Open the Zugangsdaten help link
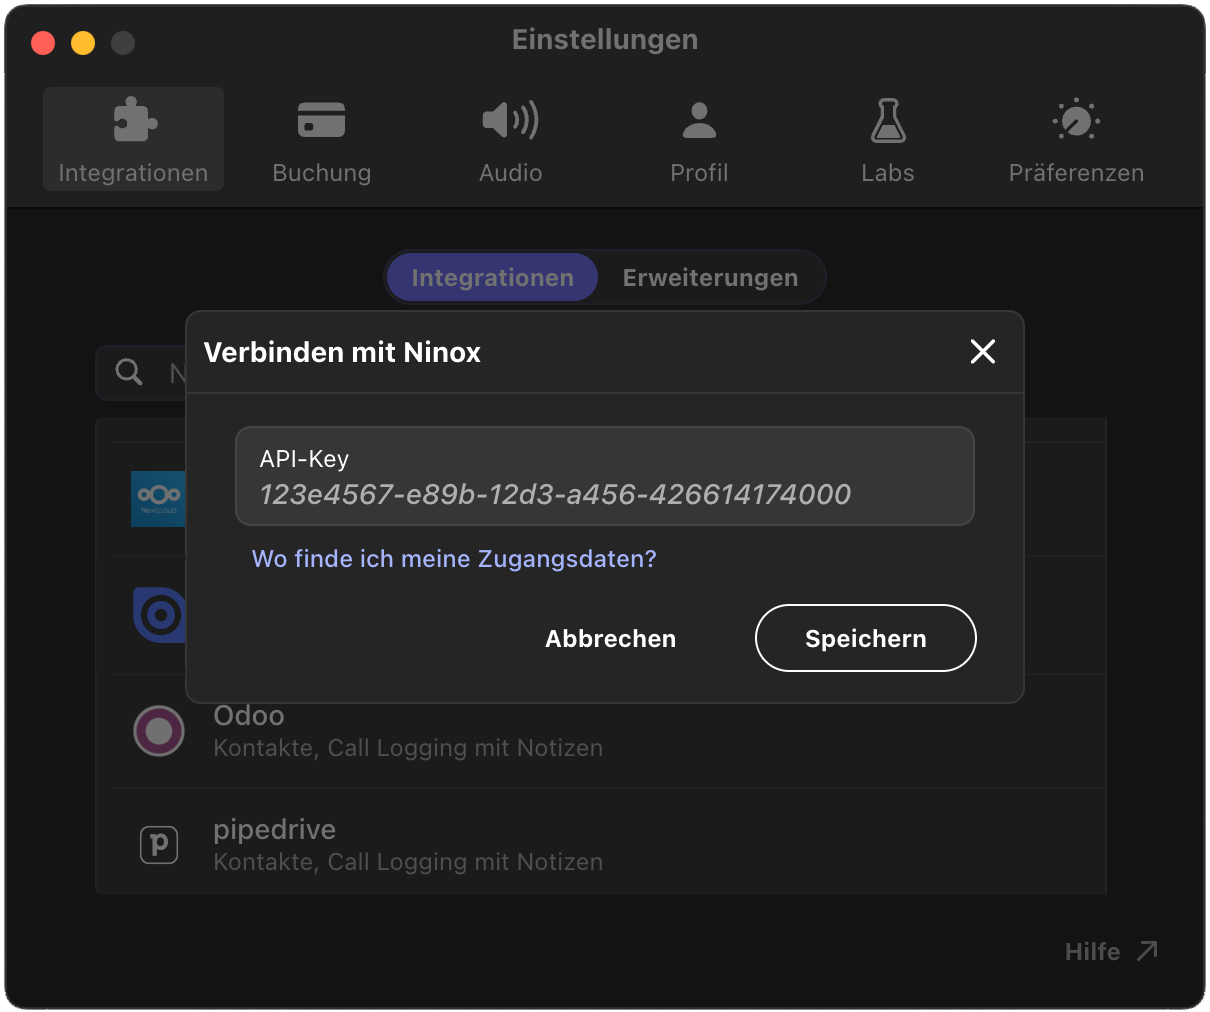 [455, 558]
